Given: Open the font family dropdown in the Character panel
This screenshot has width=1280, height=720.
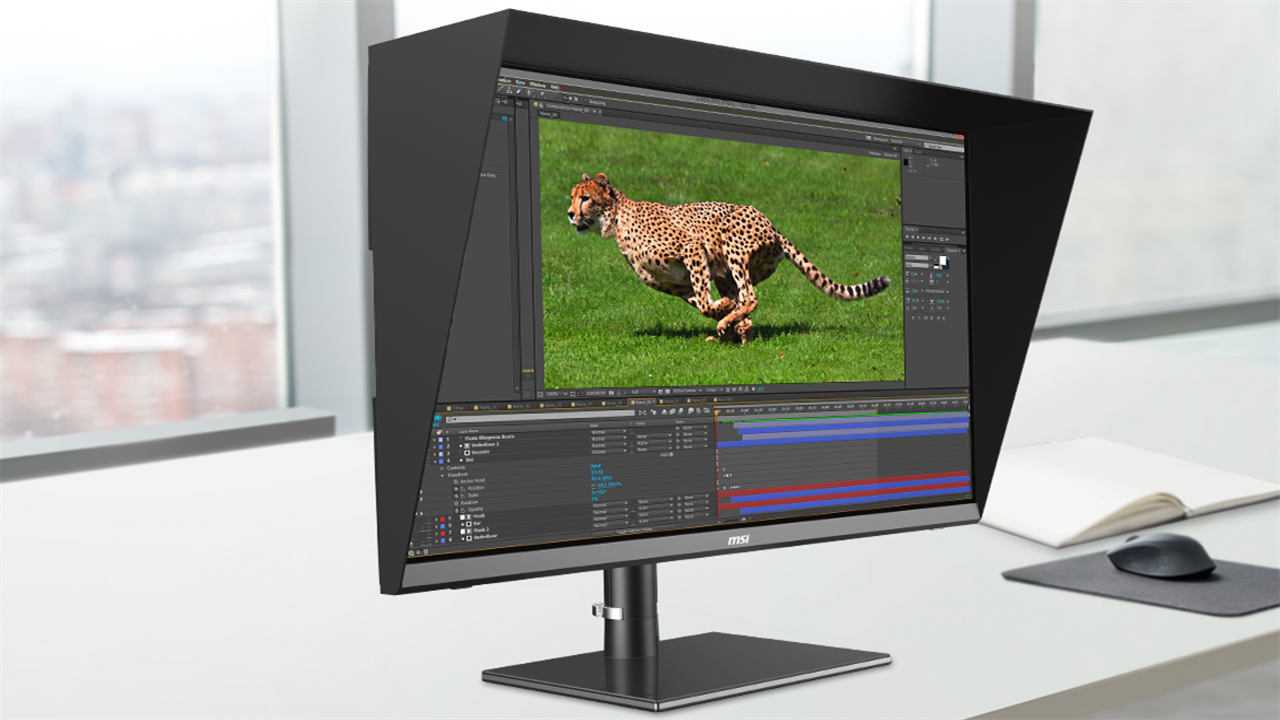Looking at the screenshot, I should click(x=917, y=257).
